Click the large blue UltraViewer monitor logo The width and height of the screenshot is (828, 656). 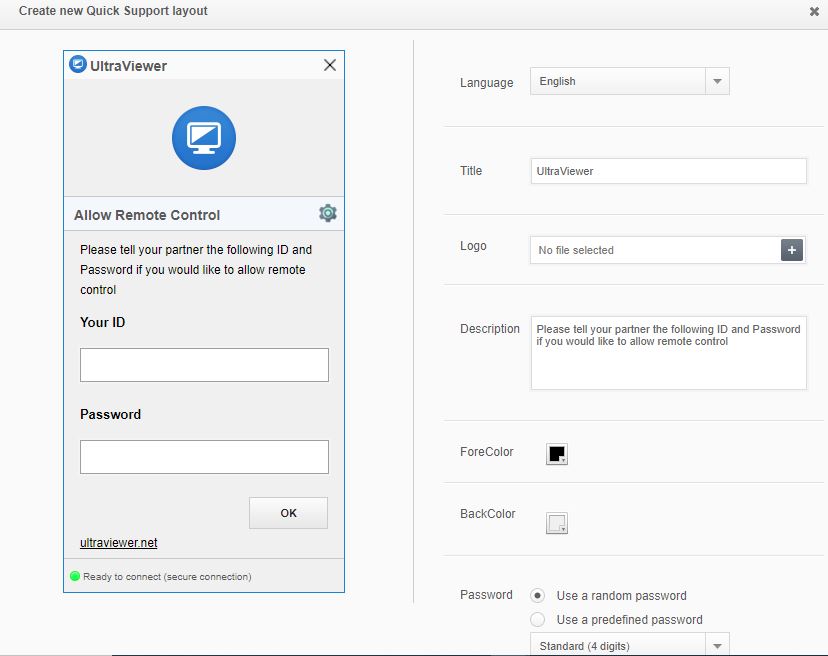click(x=204, y=138)
